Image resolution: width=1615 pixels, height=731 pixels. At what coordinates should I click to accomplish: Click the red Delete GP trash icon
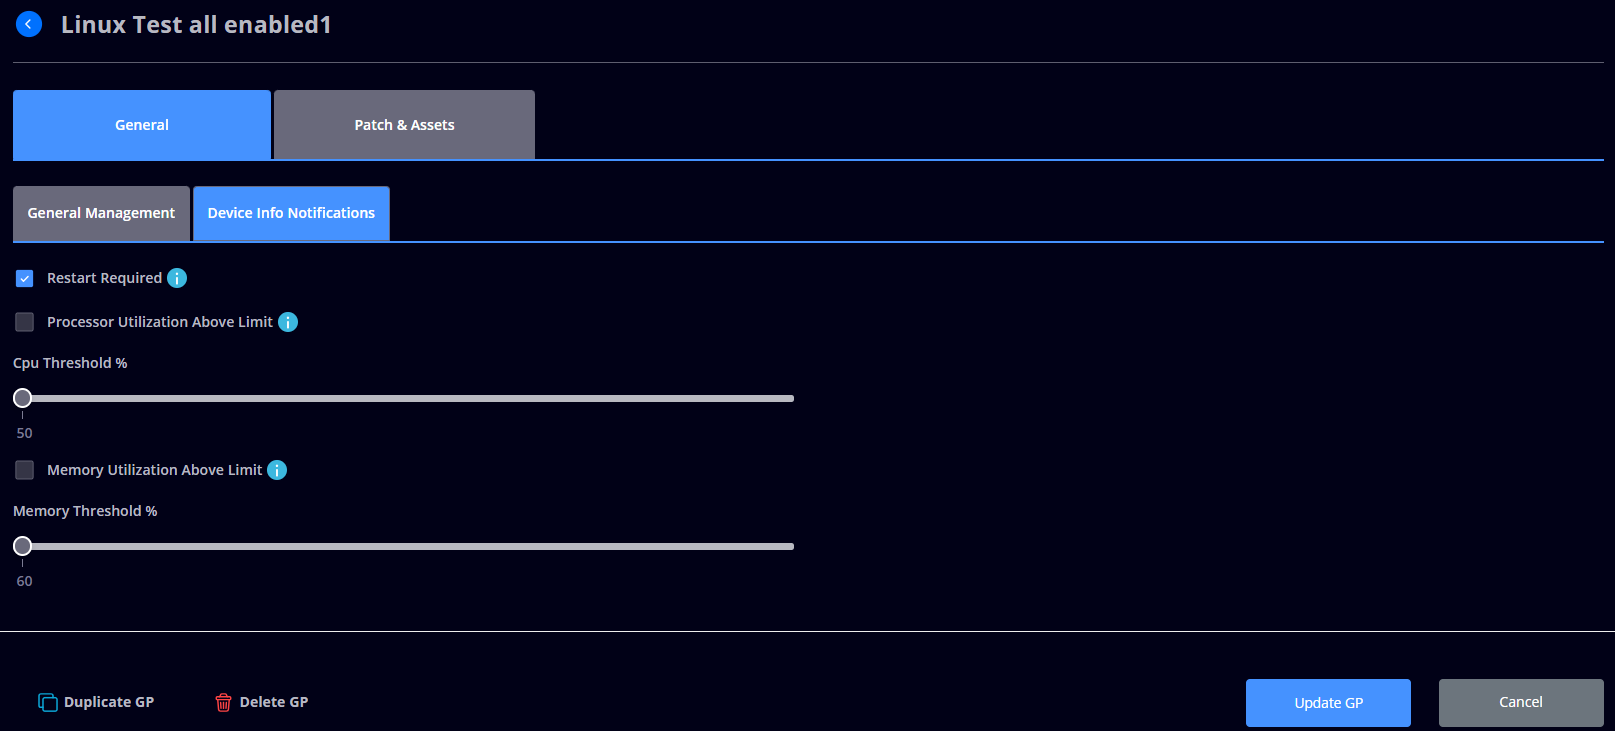(x=223, y=702)
